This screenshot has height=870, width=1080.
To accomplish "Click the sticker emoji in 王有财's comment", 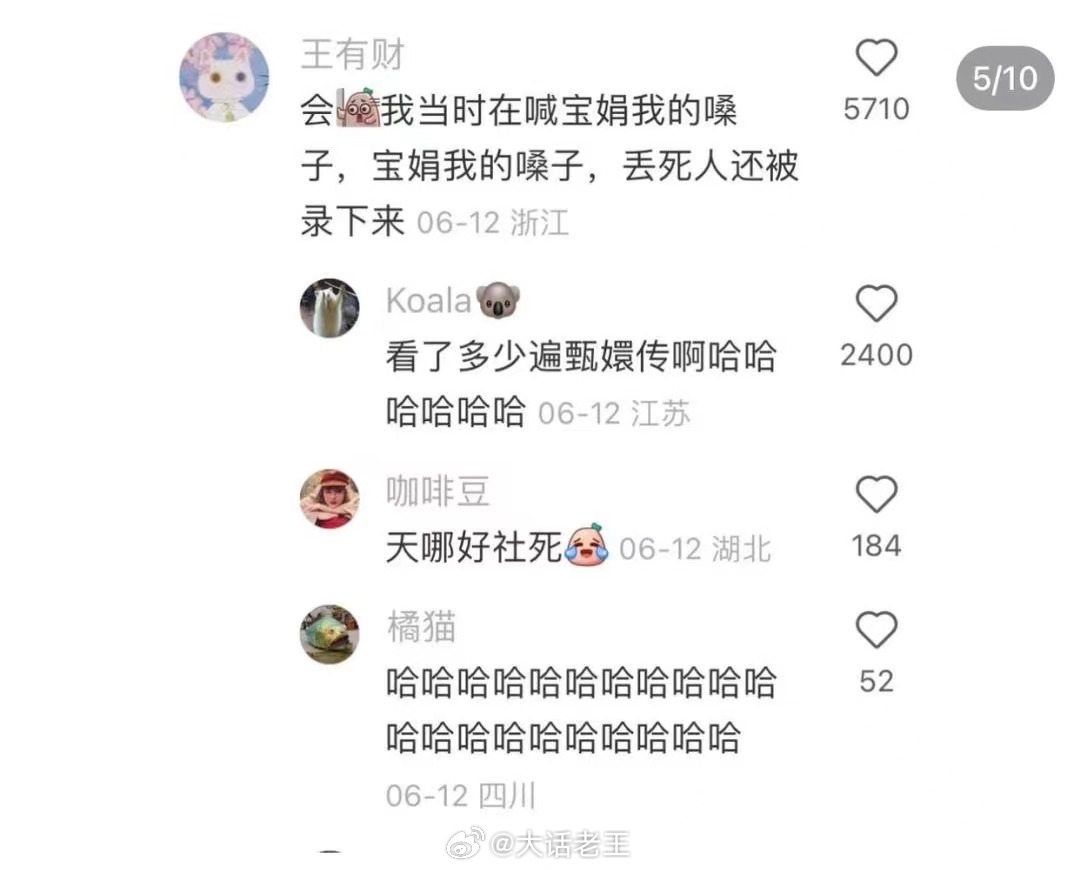I will (358, 108).
